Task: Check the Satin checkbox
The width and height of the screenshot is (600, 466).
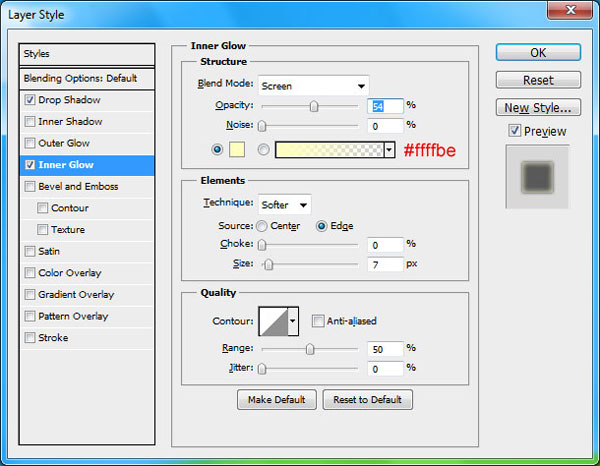Action: 30,251
